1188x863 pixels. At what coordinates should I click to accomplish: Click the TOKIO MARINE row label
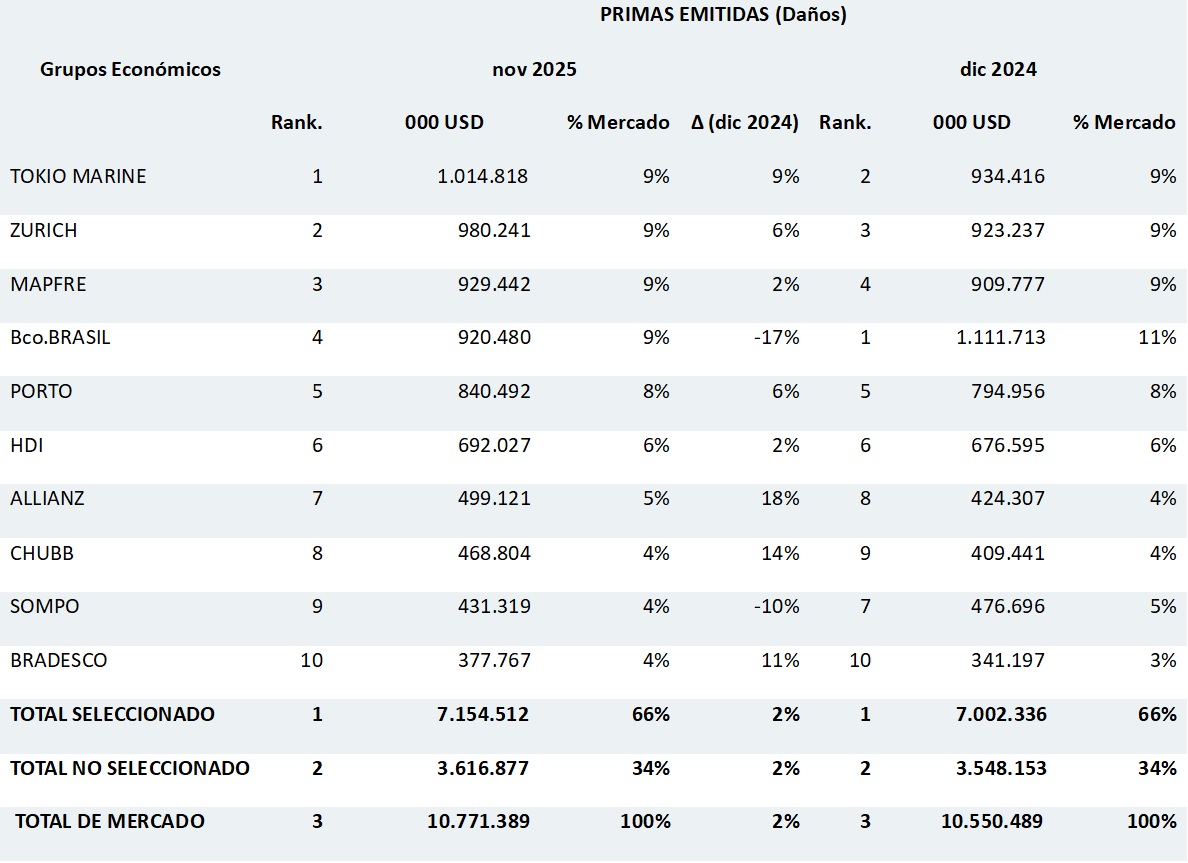(78, 177)
